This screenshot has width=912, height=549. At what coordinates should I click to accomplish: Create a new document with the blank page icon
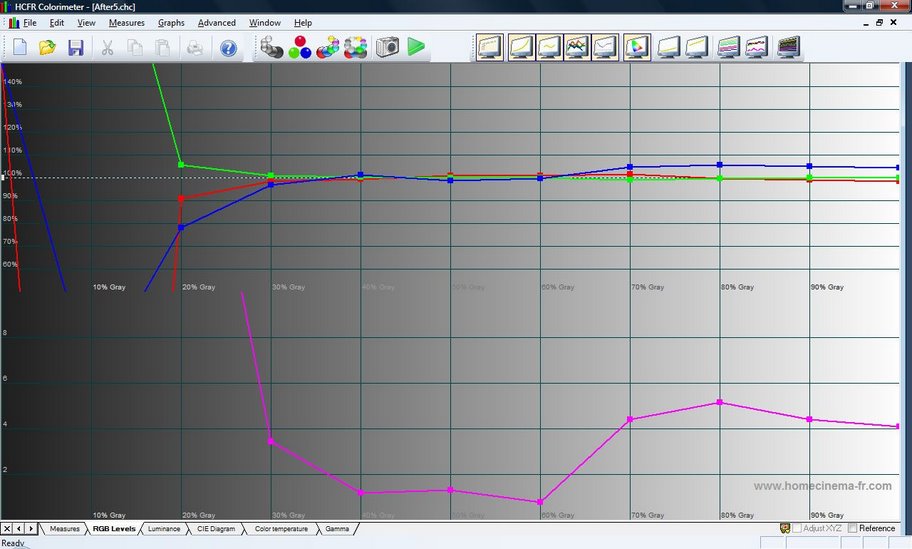click(20, 47)
